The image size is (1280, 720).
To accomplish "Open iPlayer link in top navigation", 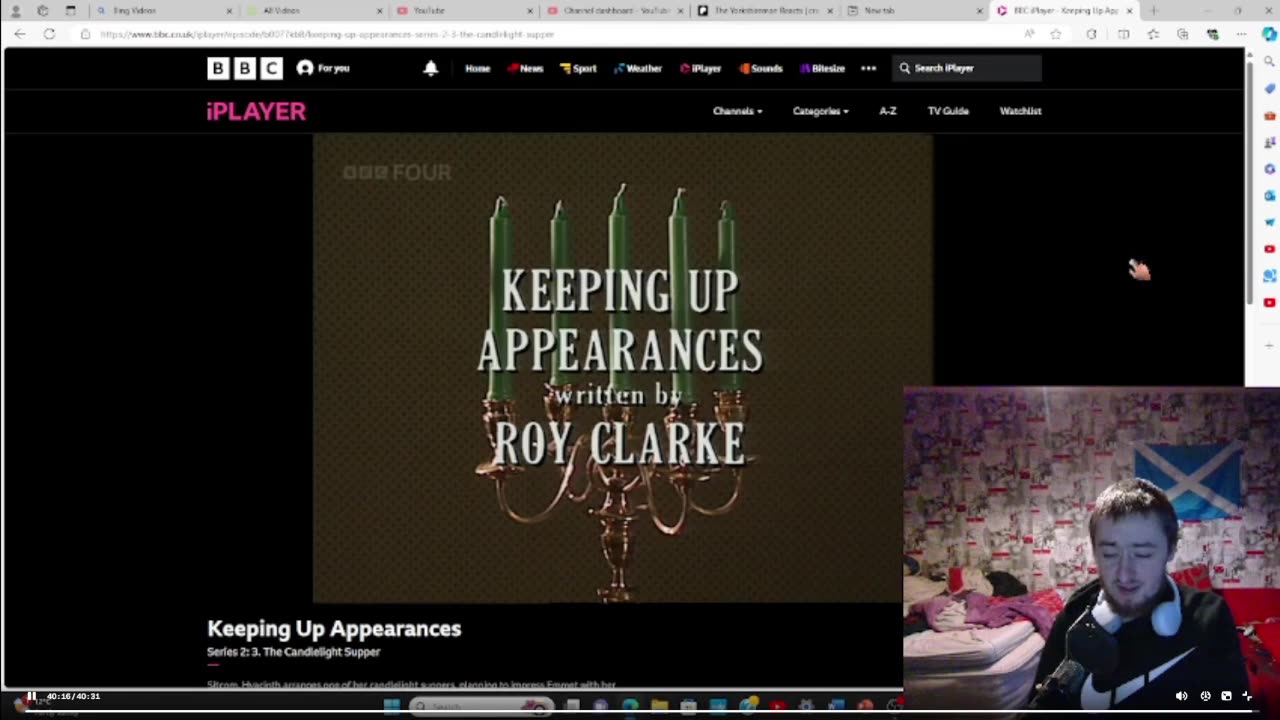I will click(701, 68).
